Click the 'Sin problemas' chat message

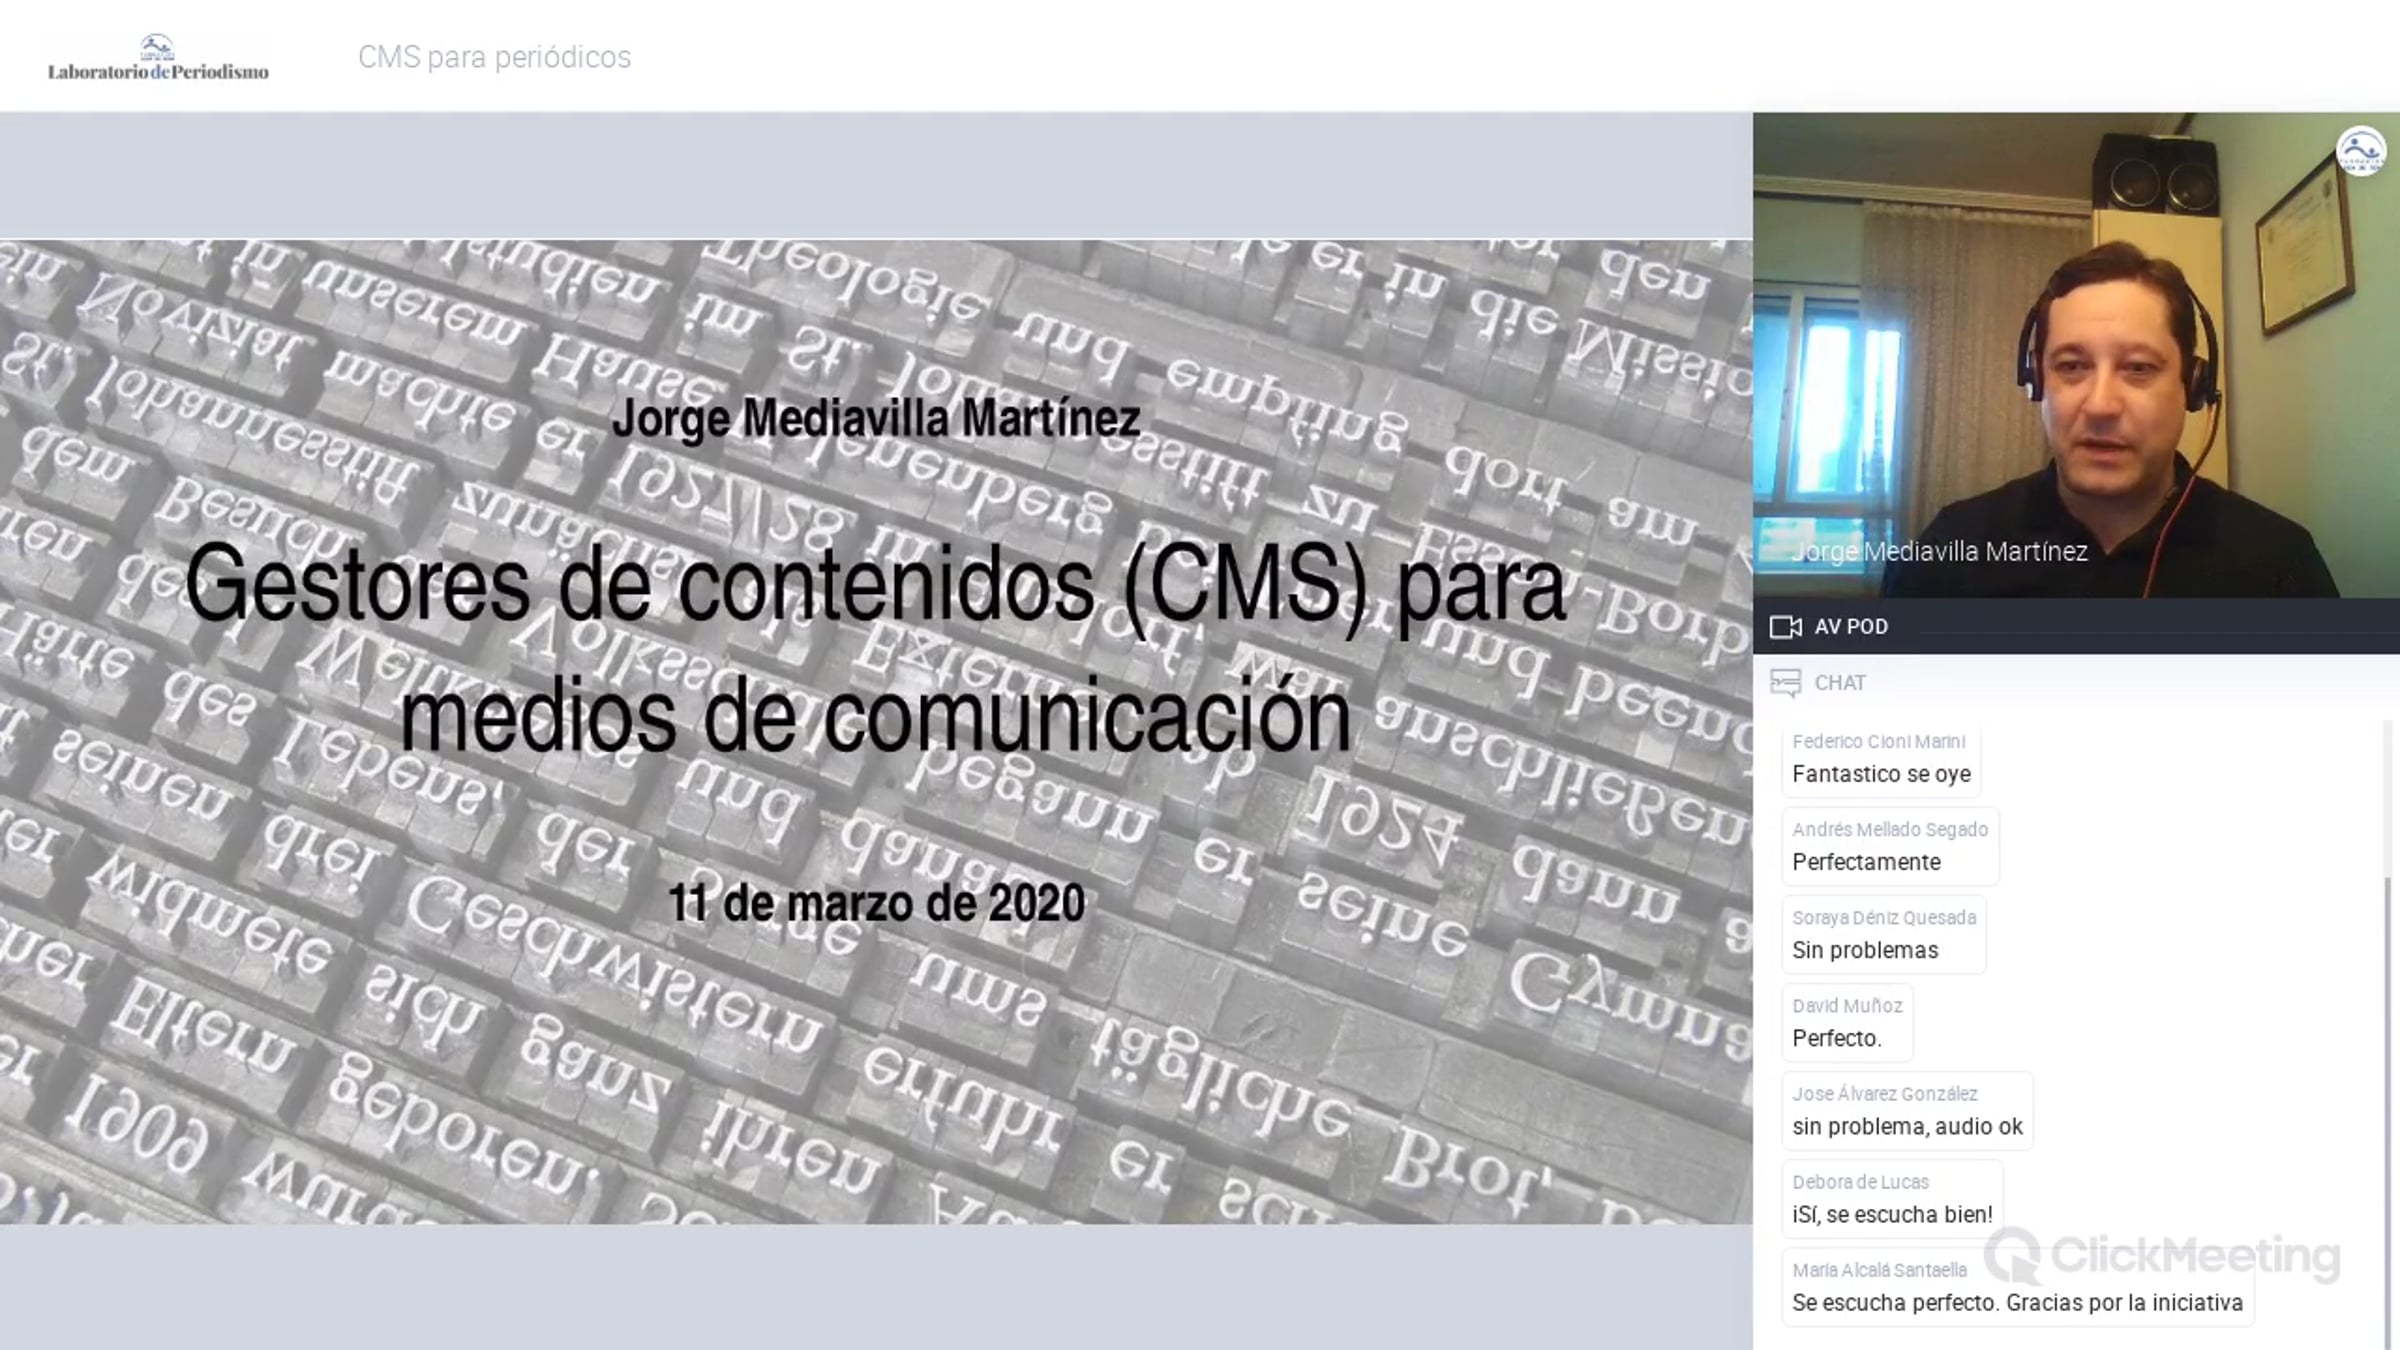1865,950
